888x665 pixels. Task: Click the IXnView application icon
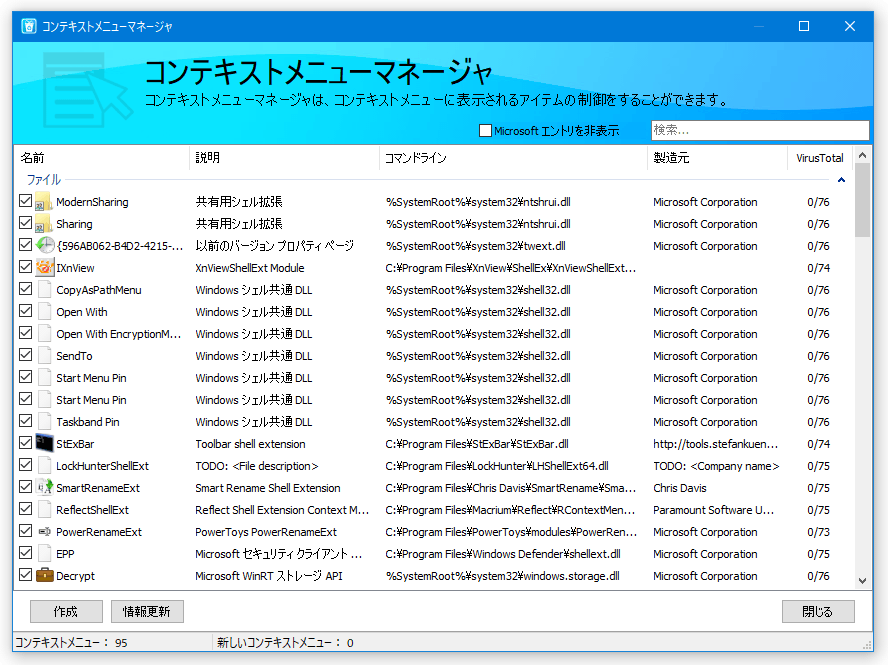point(44,268)
